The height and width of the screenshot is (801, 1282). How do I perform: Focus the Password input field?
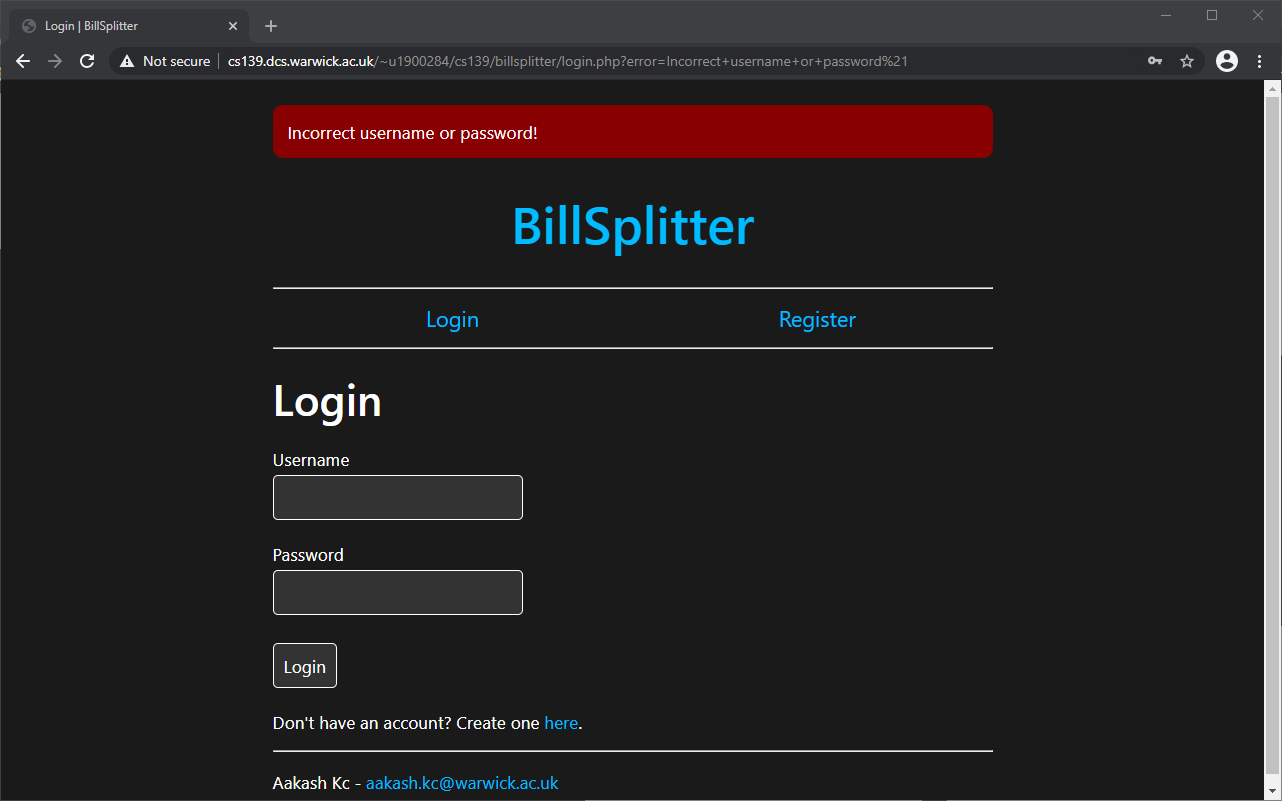(398, 592)
